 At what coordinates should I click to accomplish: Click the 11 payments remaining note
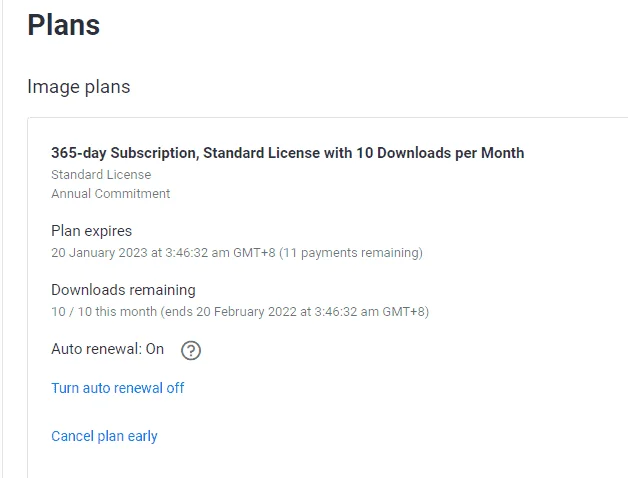(x=351, y=253)
